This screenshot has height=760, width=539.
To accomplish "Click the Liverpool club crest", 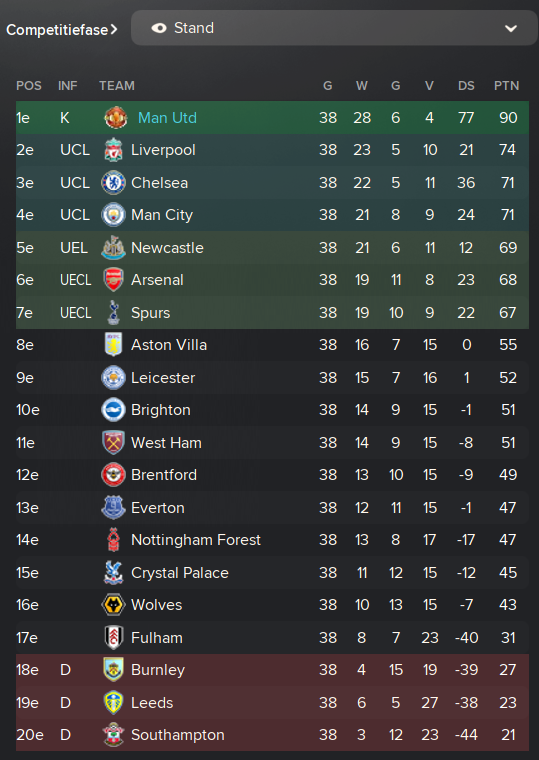I will 113,150.
